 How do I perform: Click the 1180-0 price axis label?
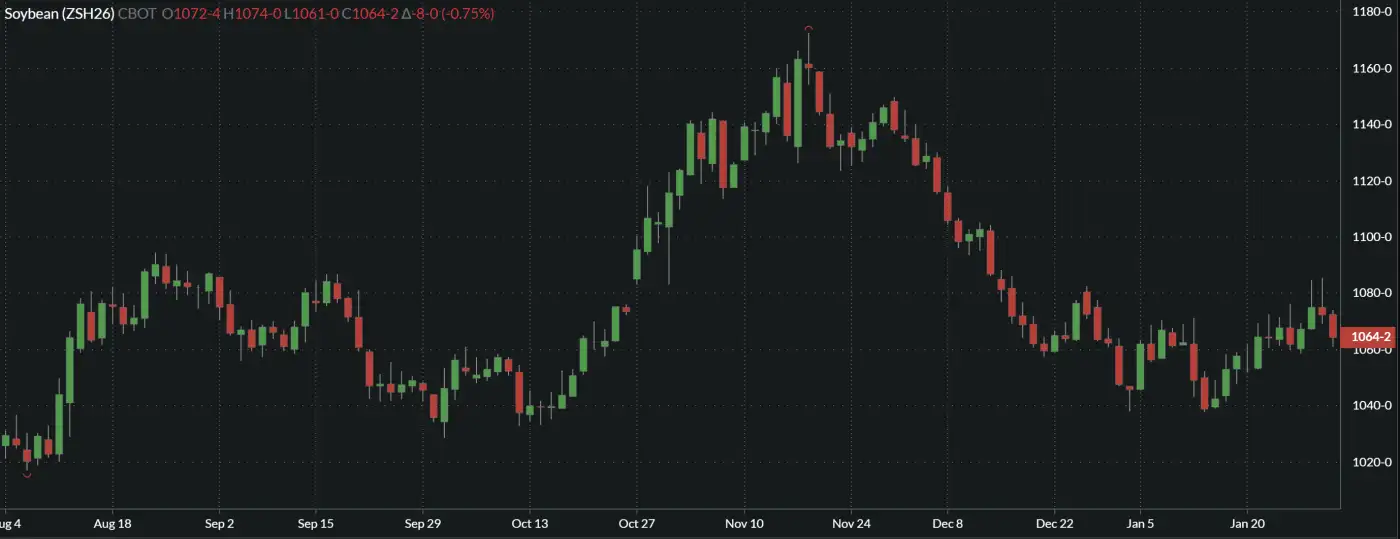coord(1372,12)
